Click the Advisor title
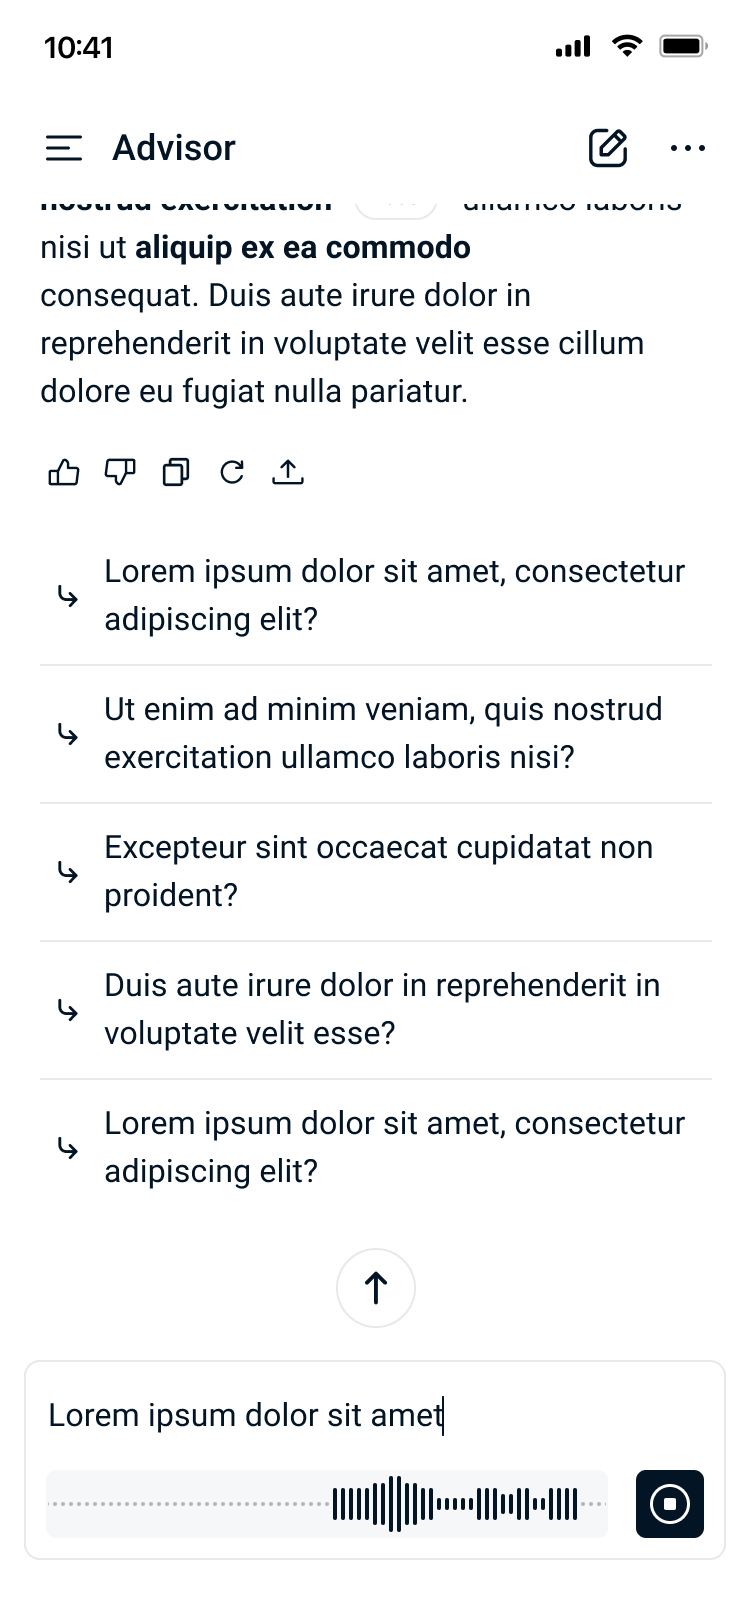 174,148
